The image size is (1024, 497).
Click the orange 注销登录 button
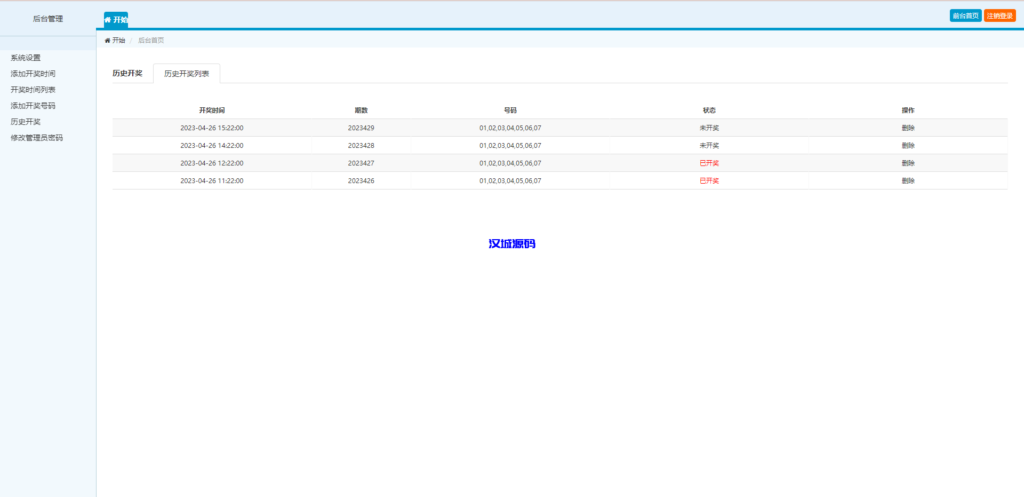click(x=999, y=16)
